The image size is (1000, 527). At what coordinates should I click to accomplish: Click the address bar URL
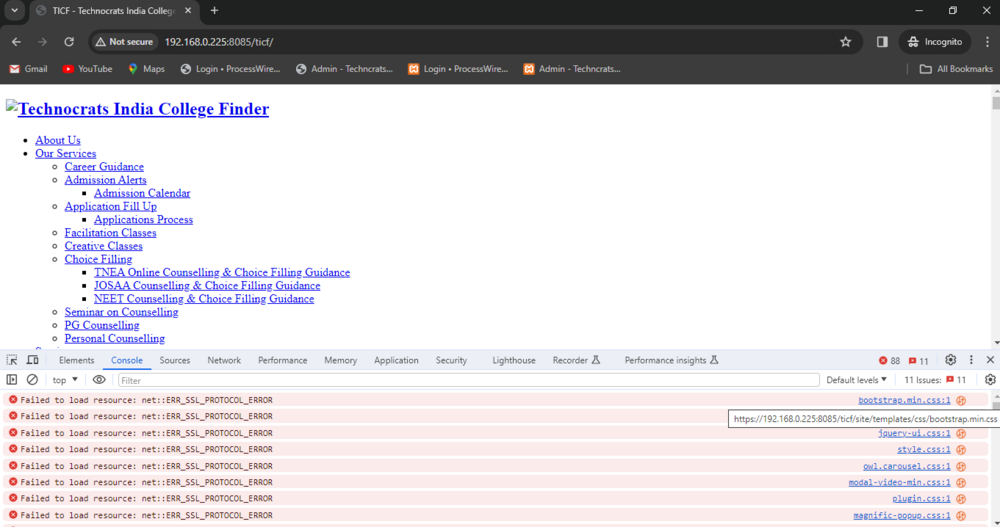tap(219, 42)
